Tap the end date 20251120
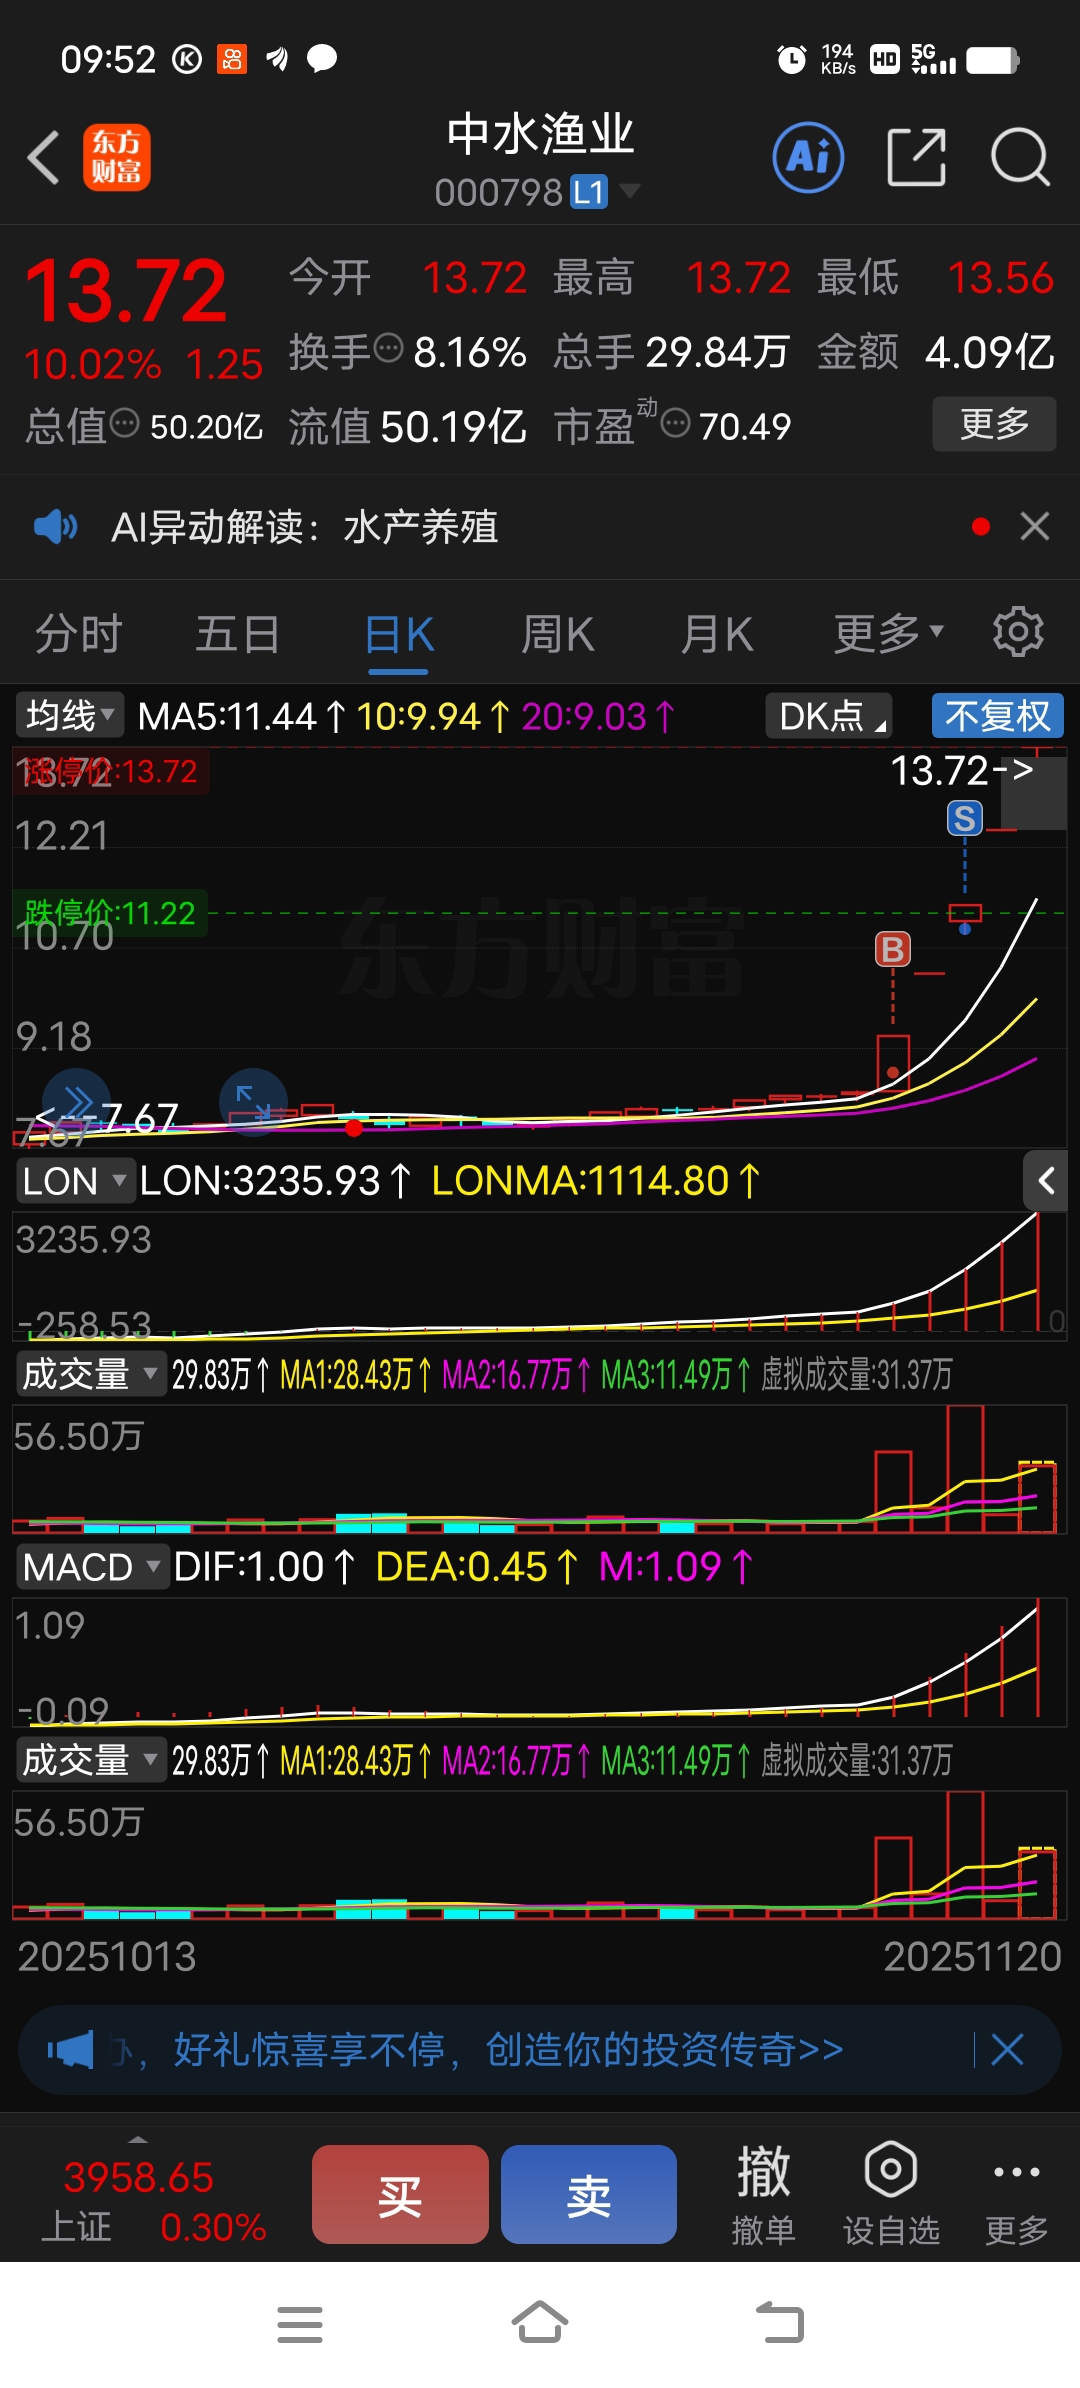 972,1957
